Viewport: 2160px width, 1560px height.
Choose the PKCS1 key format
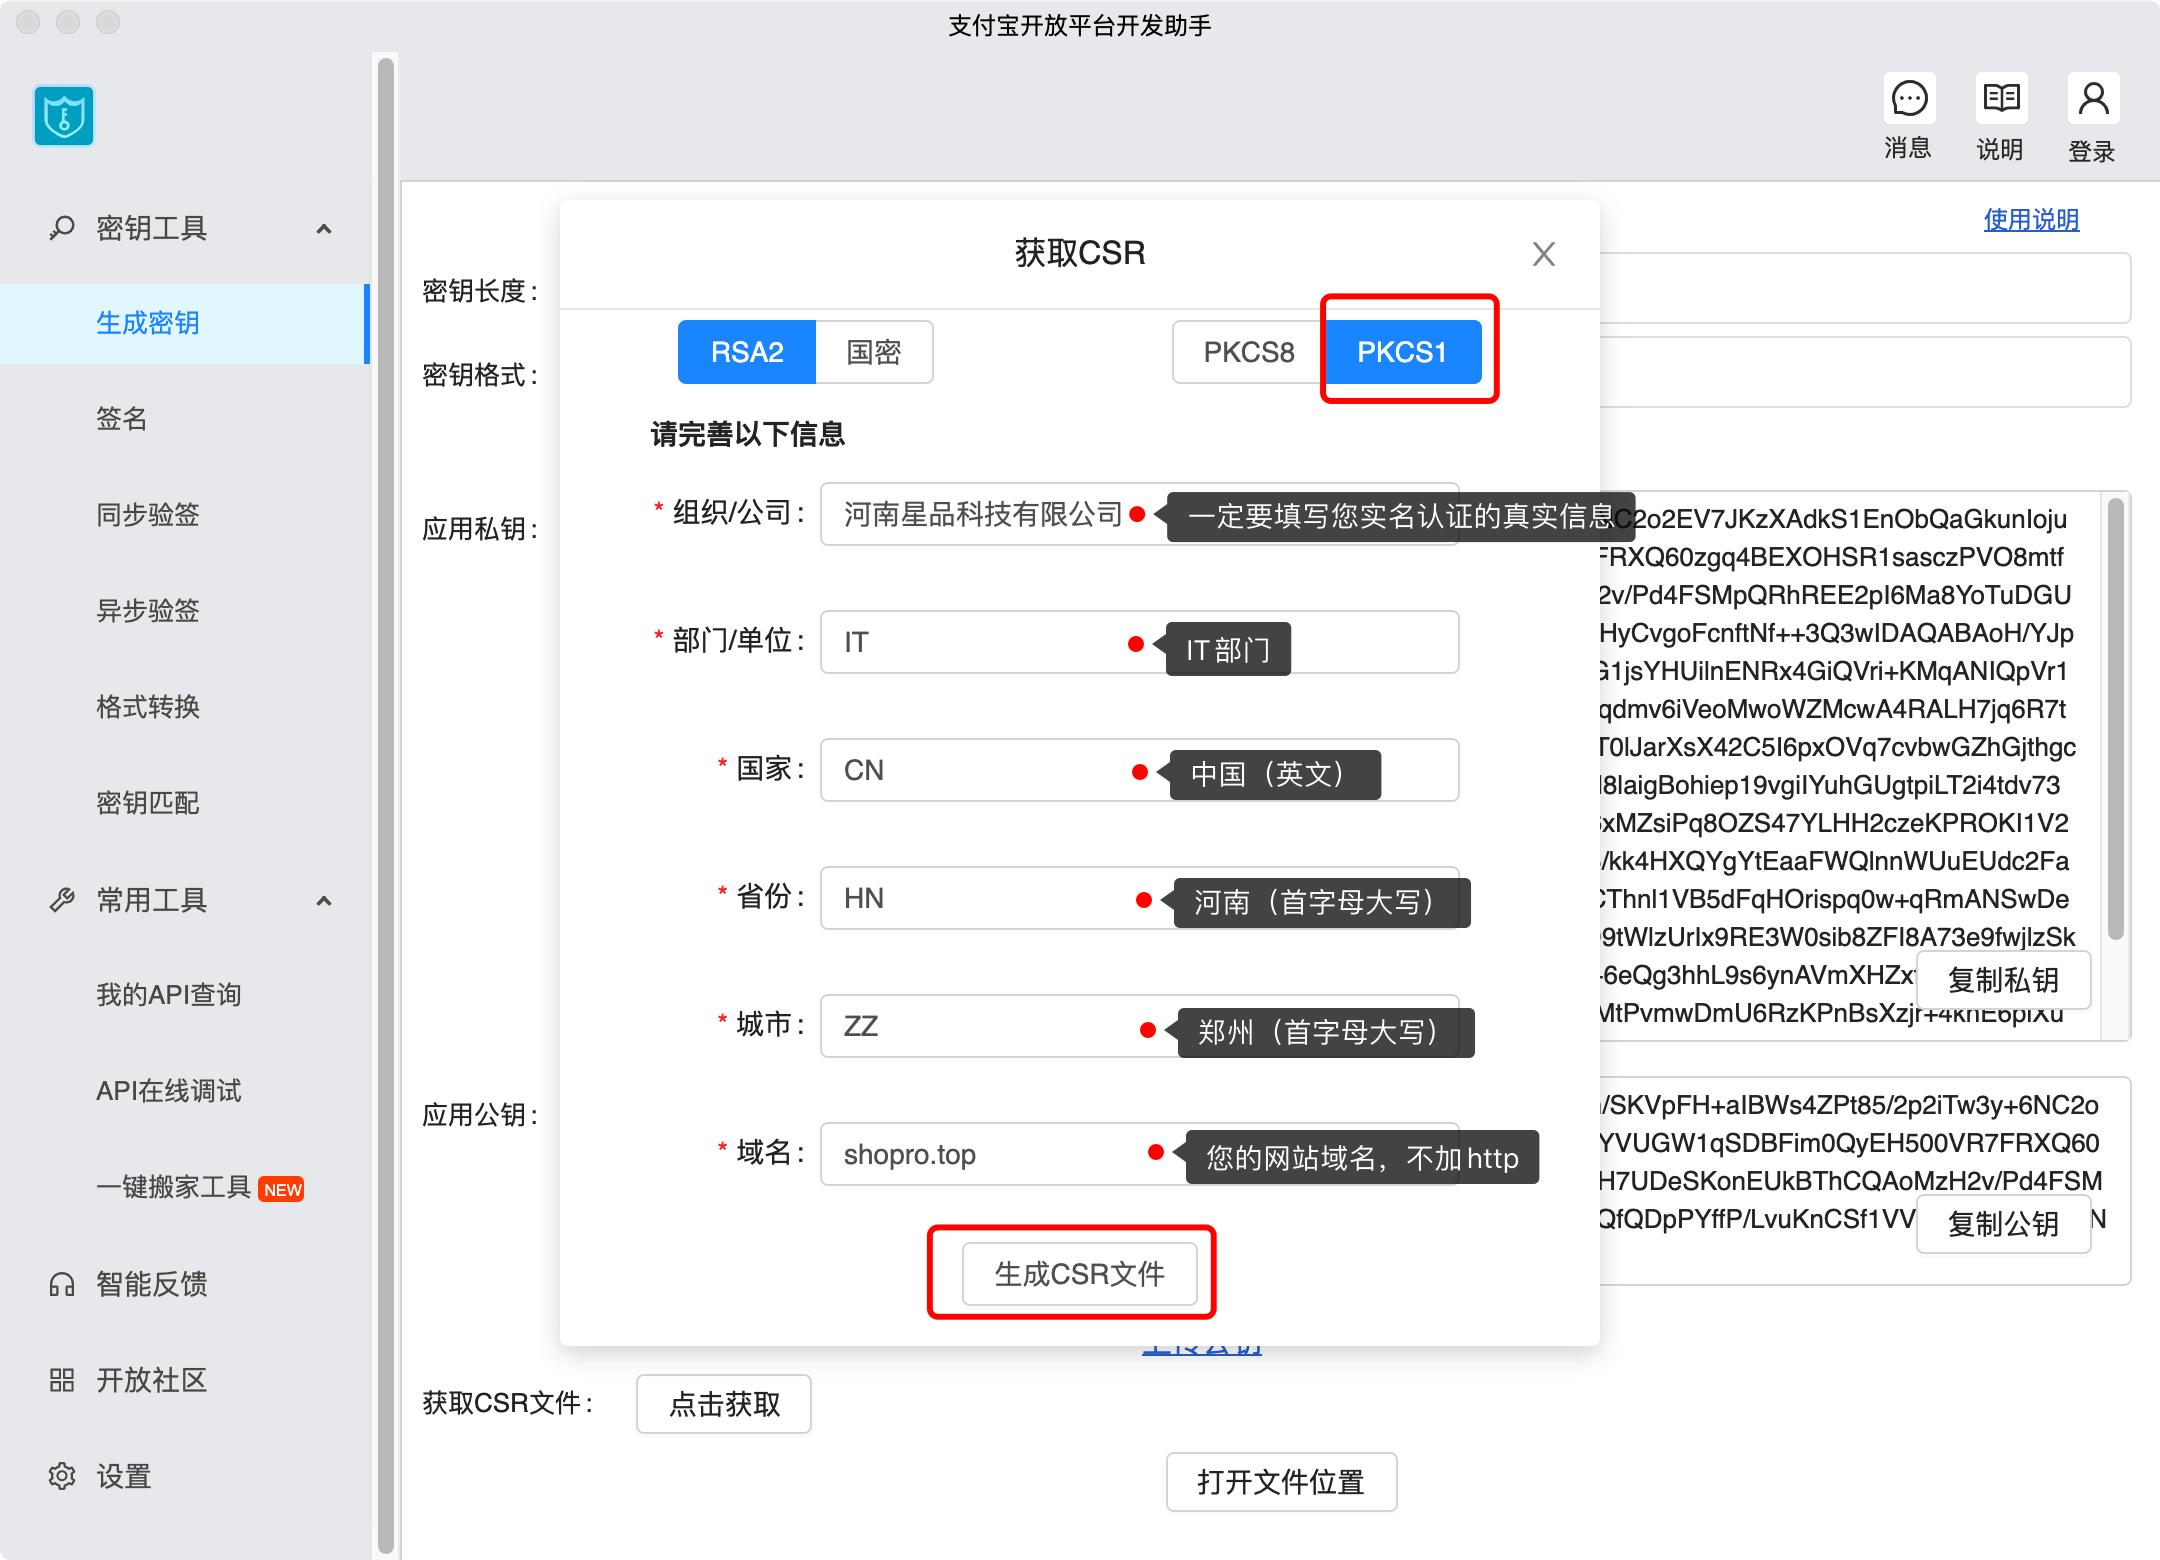coord(1402,352)
